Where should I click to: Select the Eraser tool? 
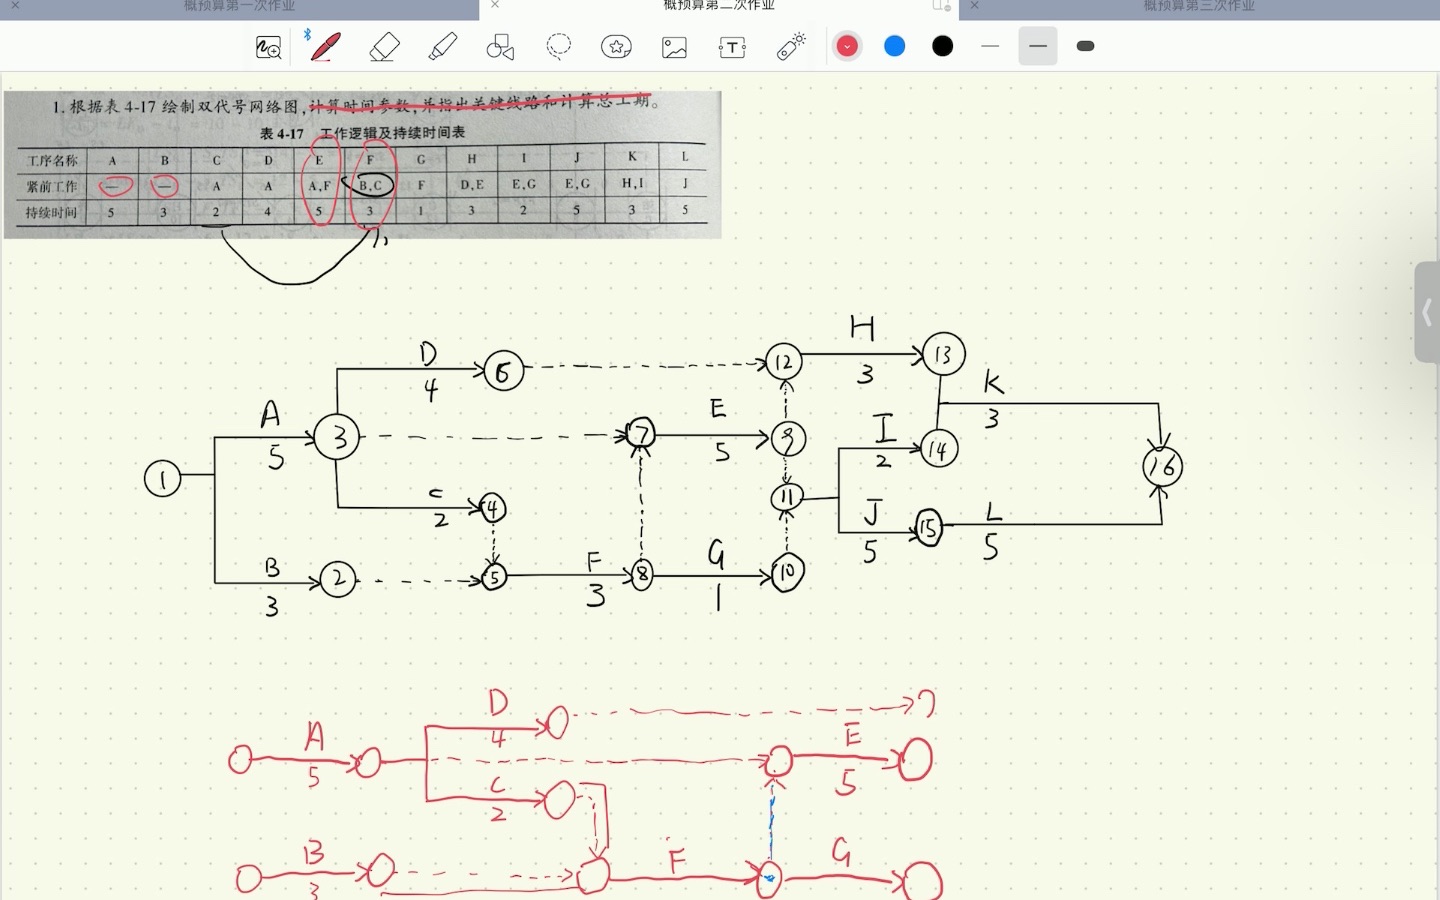384,47
